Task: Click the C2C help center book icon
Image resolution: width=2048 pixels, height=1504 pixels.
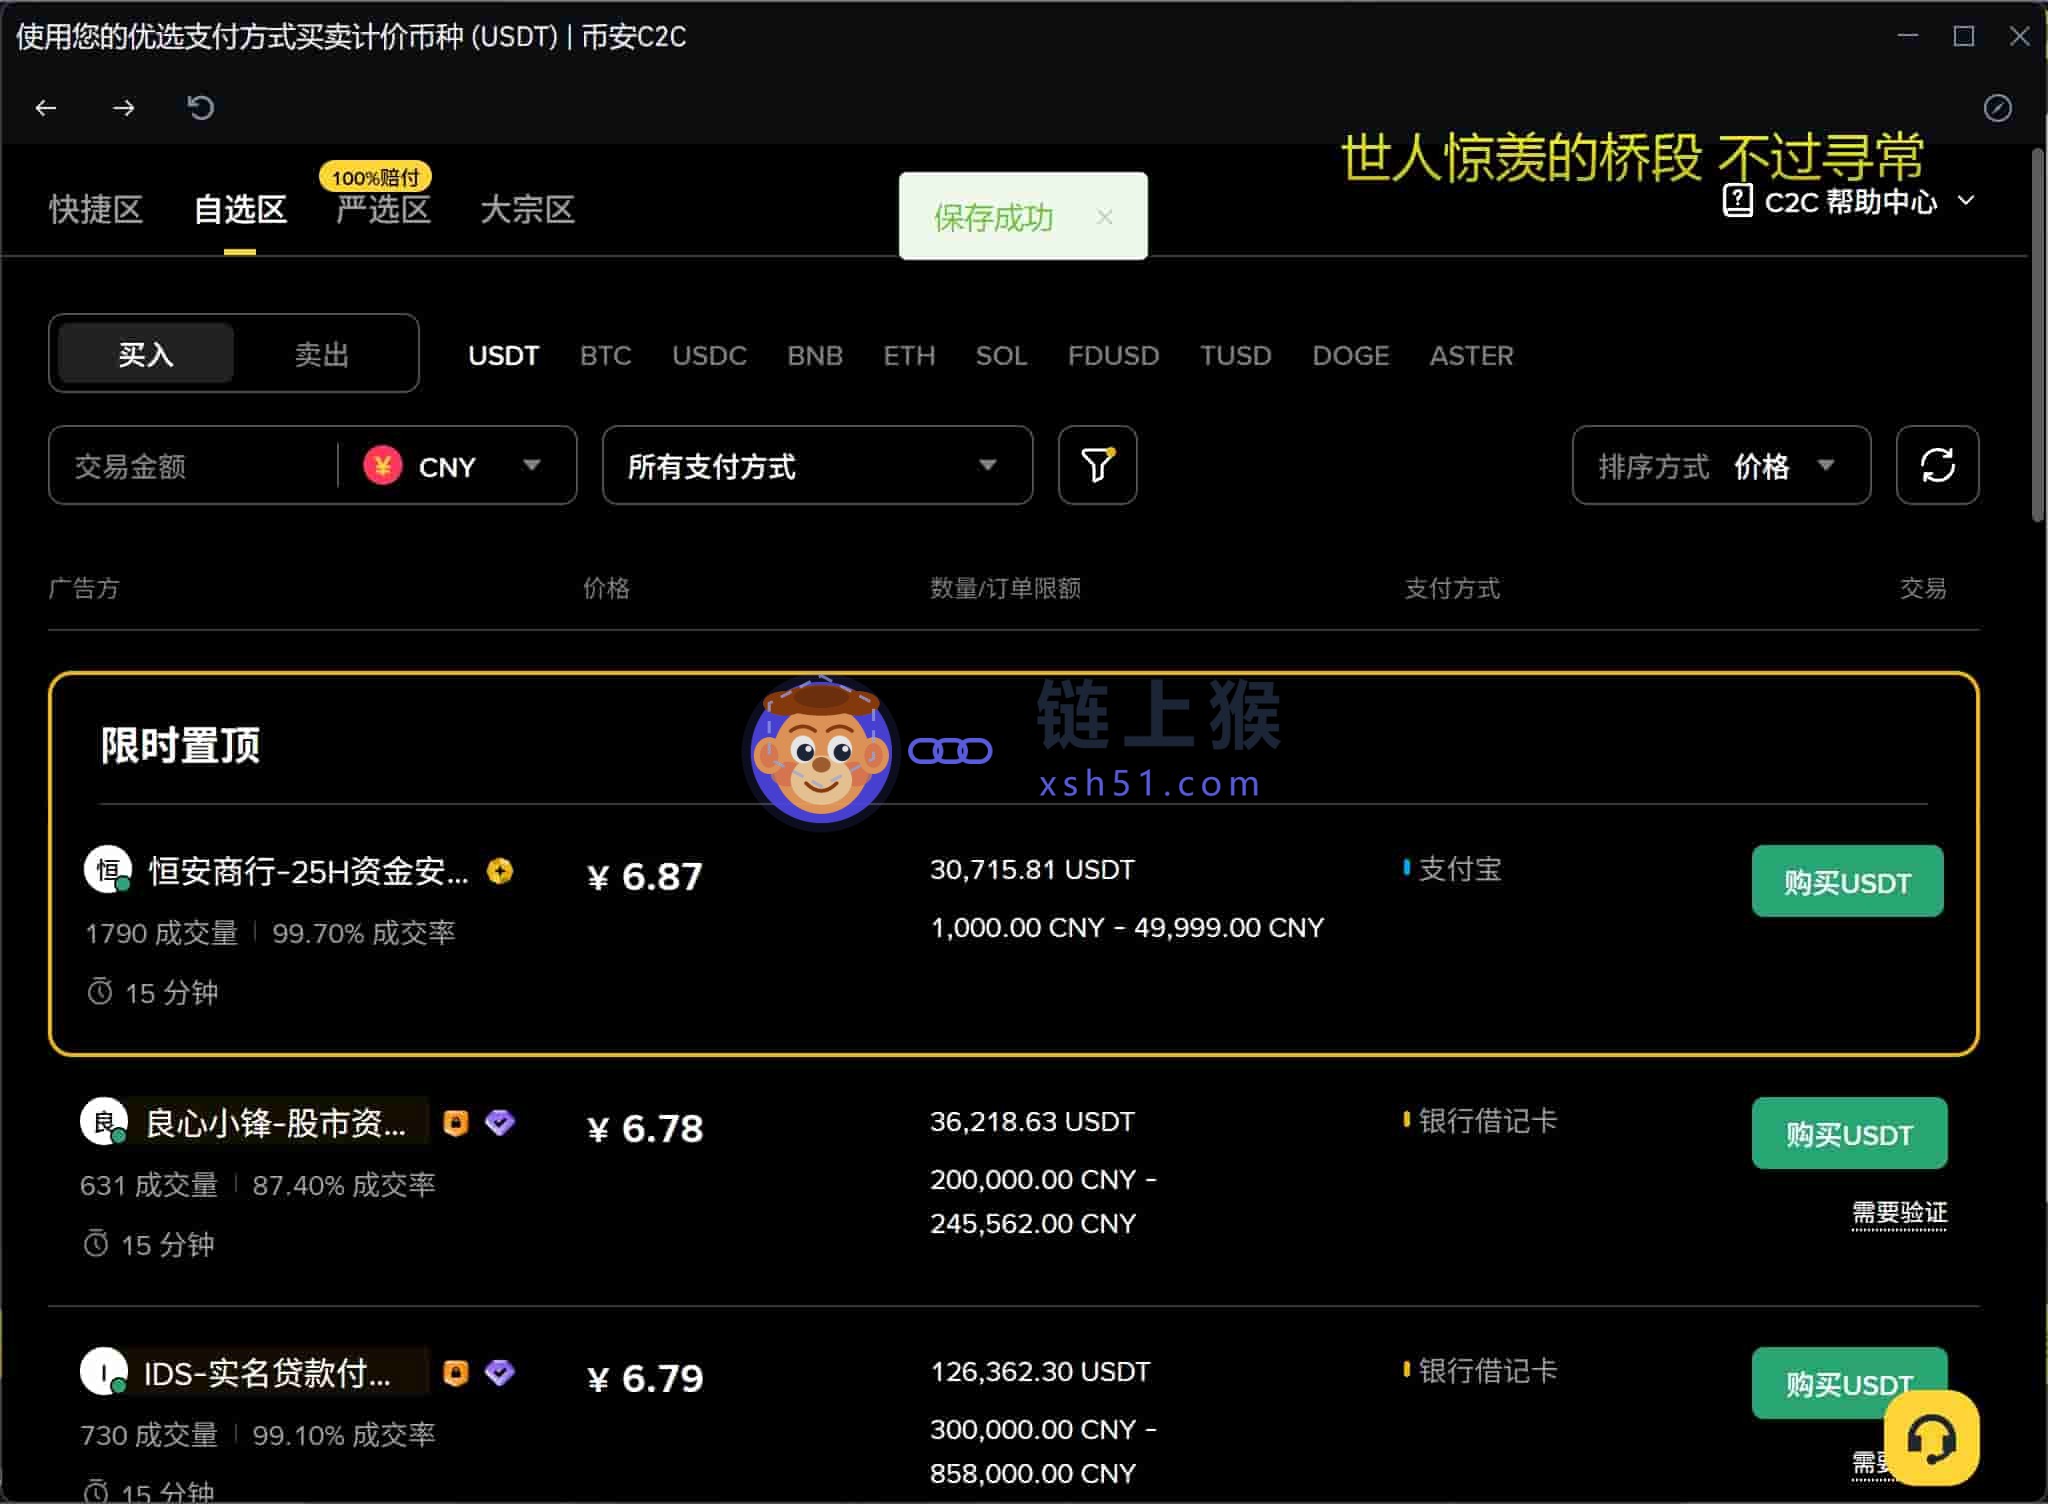Action: click(x=1737, y=201)
